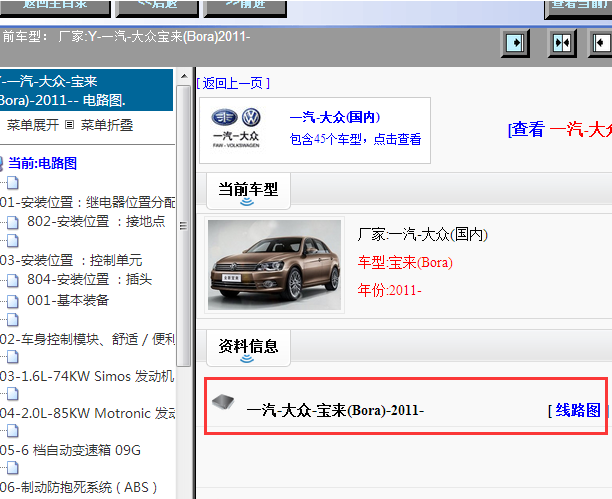Click the 厂家:一汽-大众(国内) text
612x499 pixels.
click(x=423, y=234)
